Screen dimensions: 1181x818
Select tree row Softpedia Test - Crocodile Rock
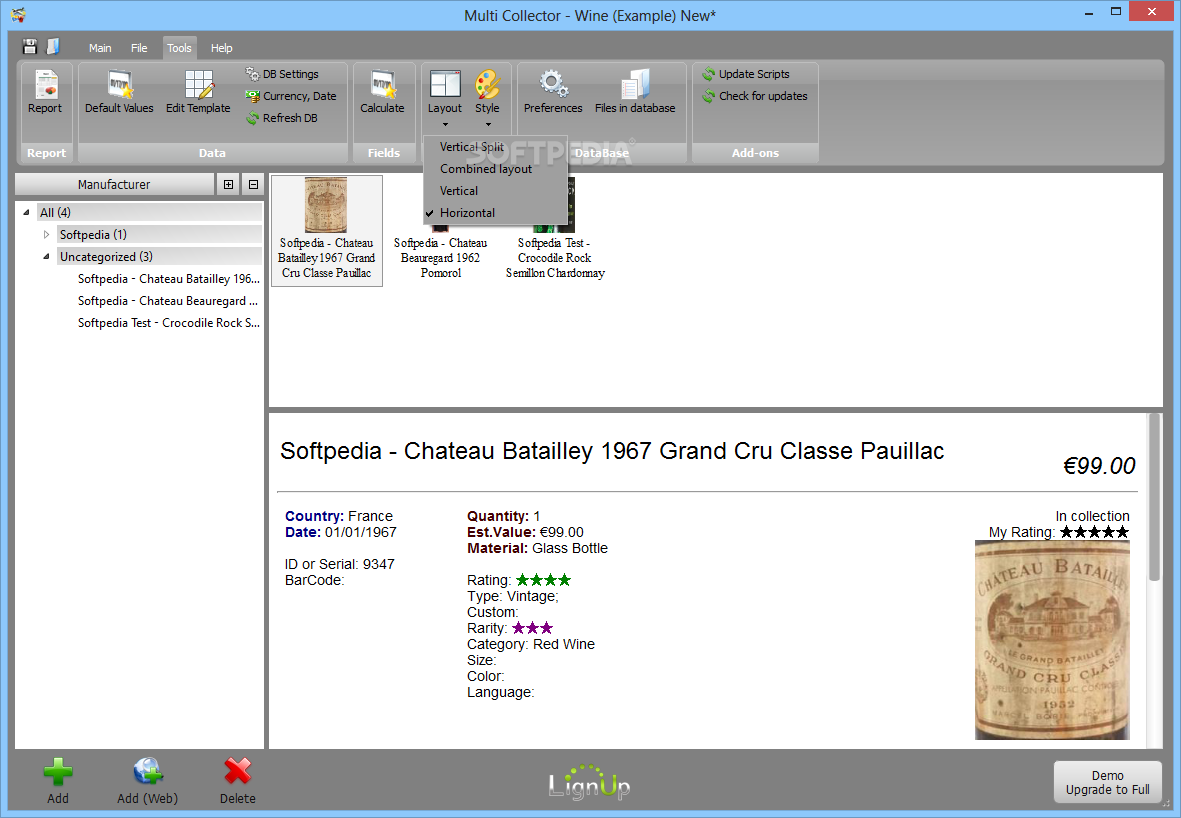[169, 322]
